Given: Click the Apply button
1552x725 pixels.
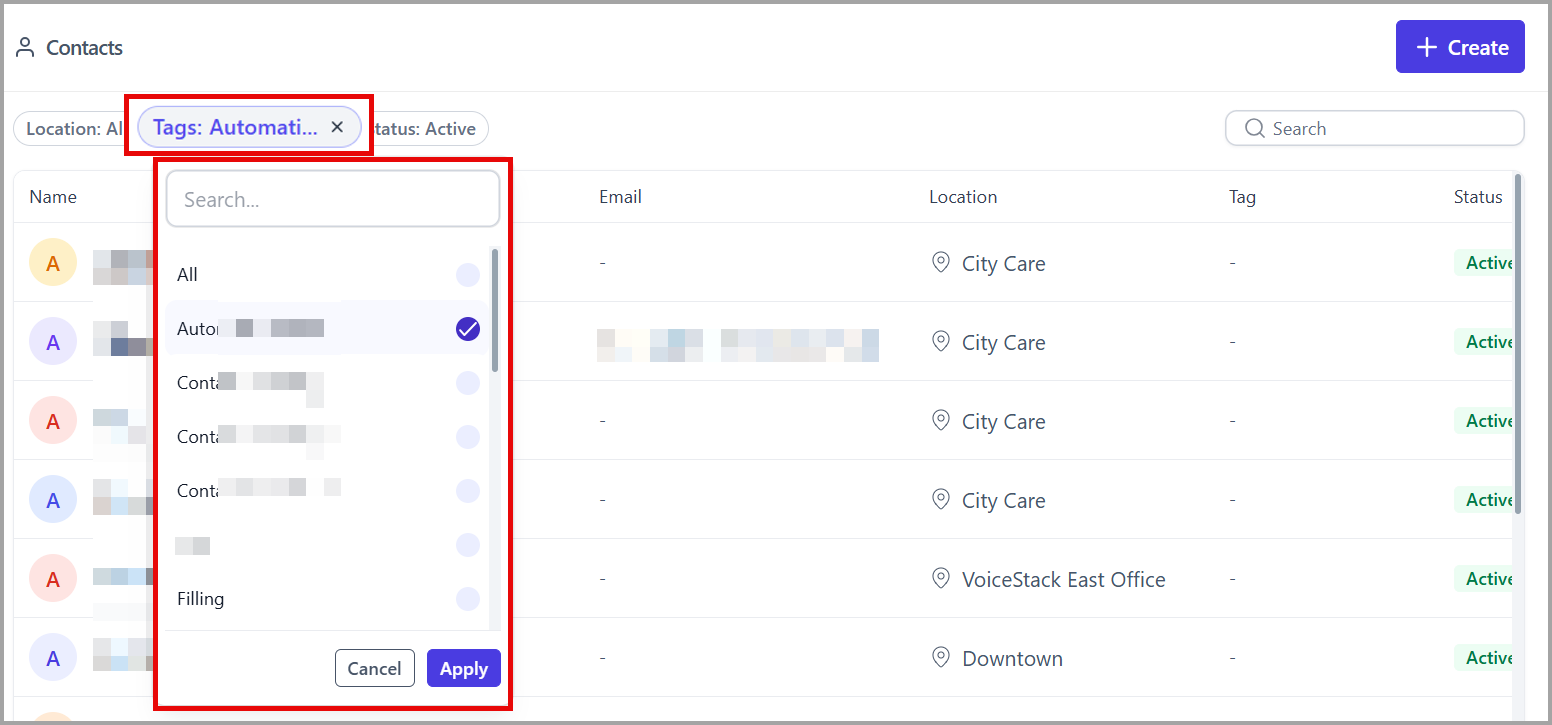Looking at the screenshot, I should pyautogui.click(x=464, y=669).
